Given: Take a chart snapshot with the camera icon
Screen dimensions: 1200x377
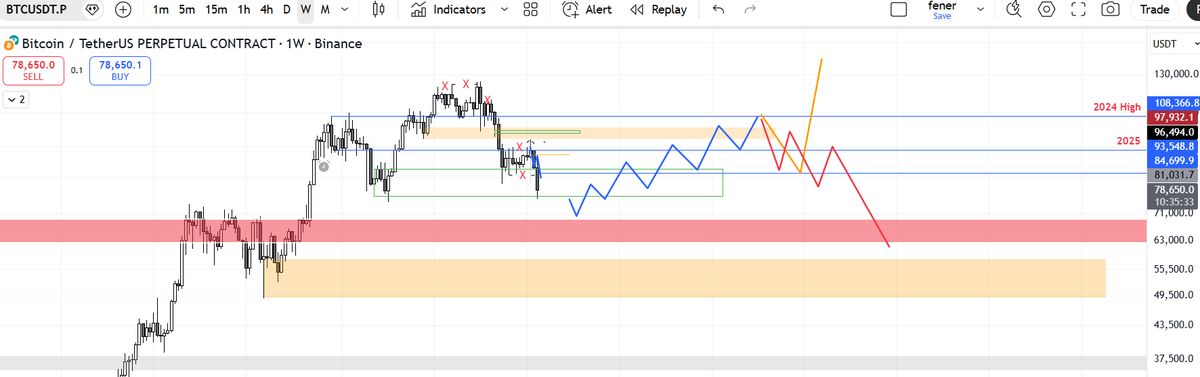Looking at the screenshot, I should [1110, 9].
